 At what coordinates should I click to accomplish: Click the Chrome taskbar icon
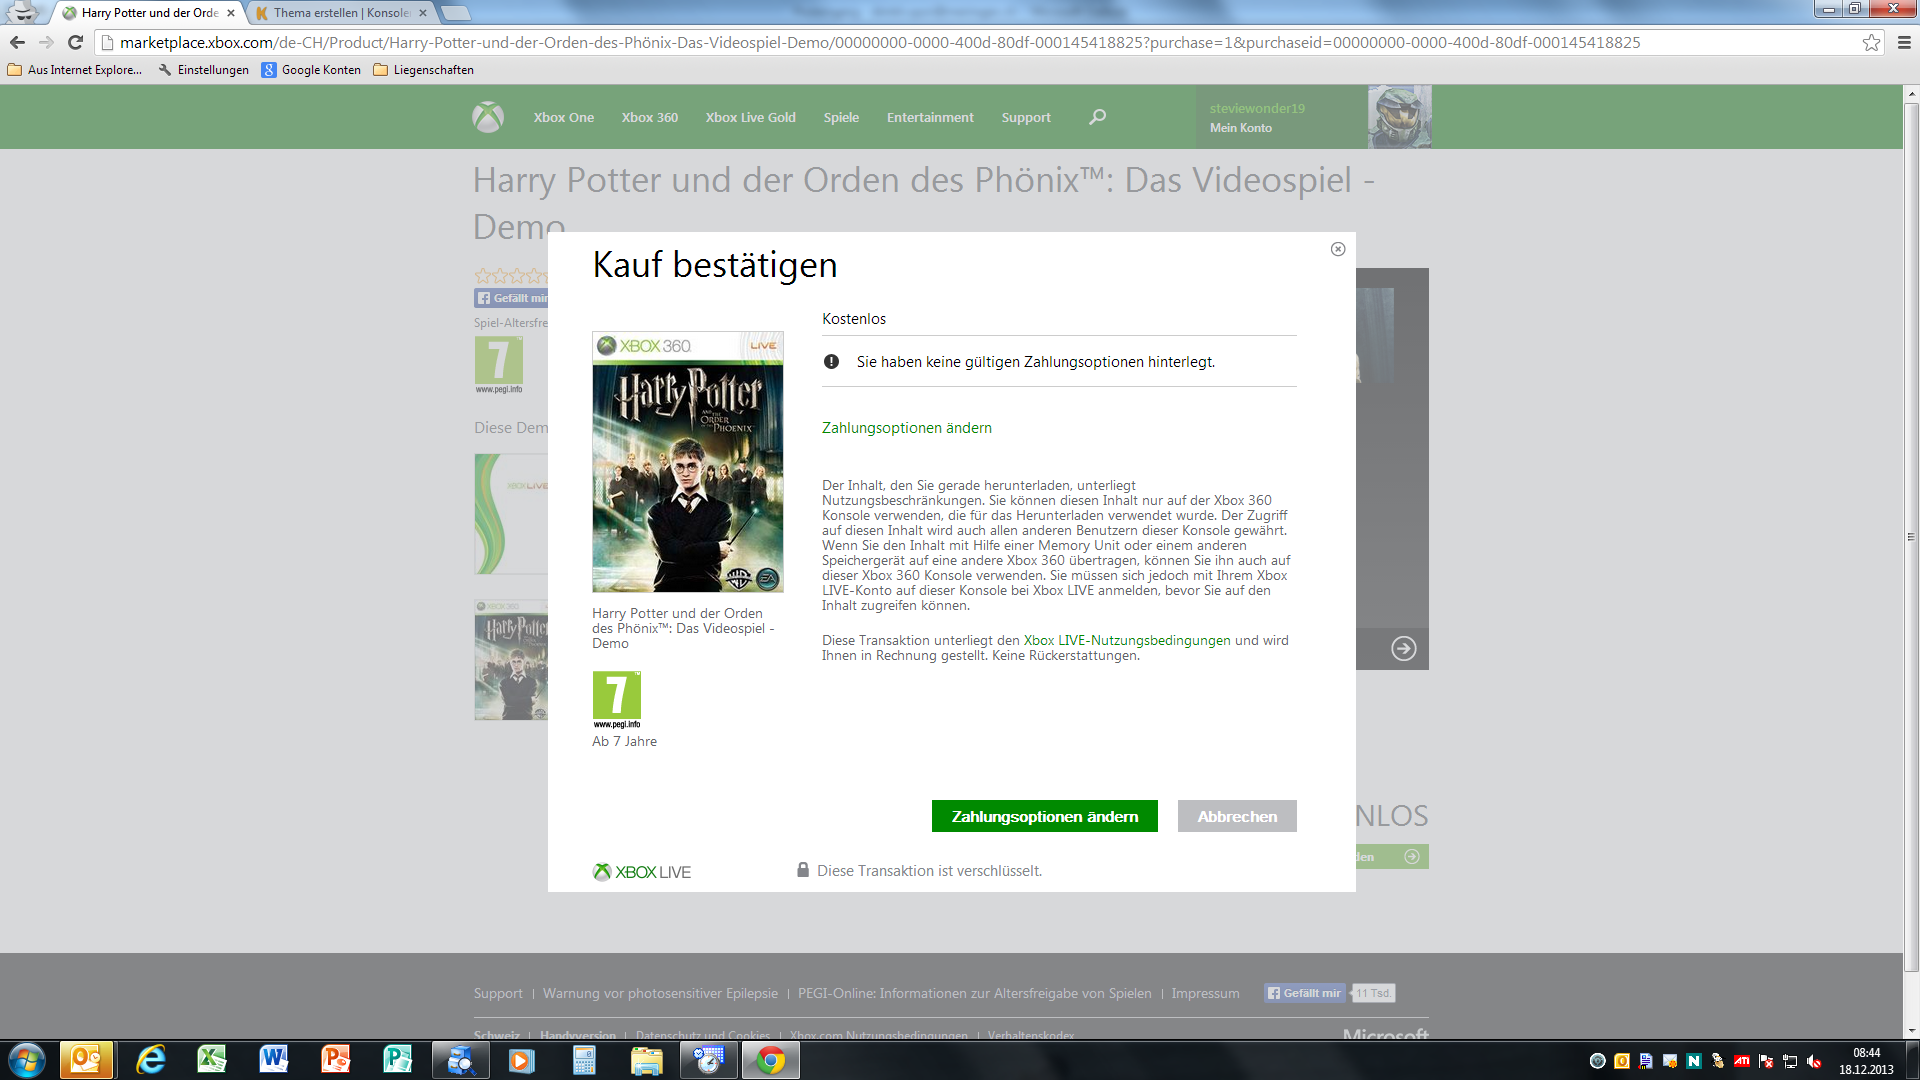(771, 1060)
